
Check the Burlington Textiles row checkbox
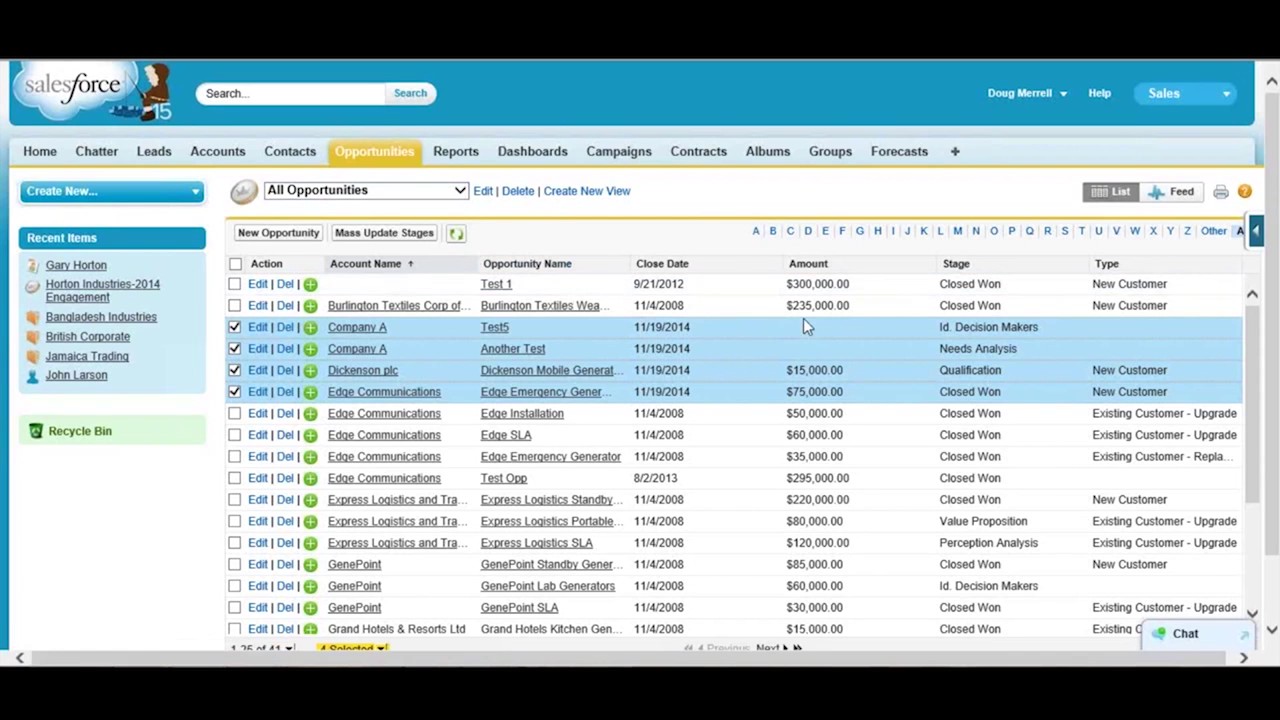point(235,306)
